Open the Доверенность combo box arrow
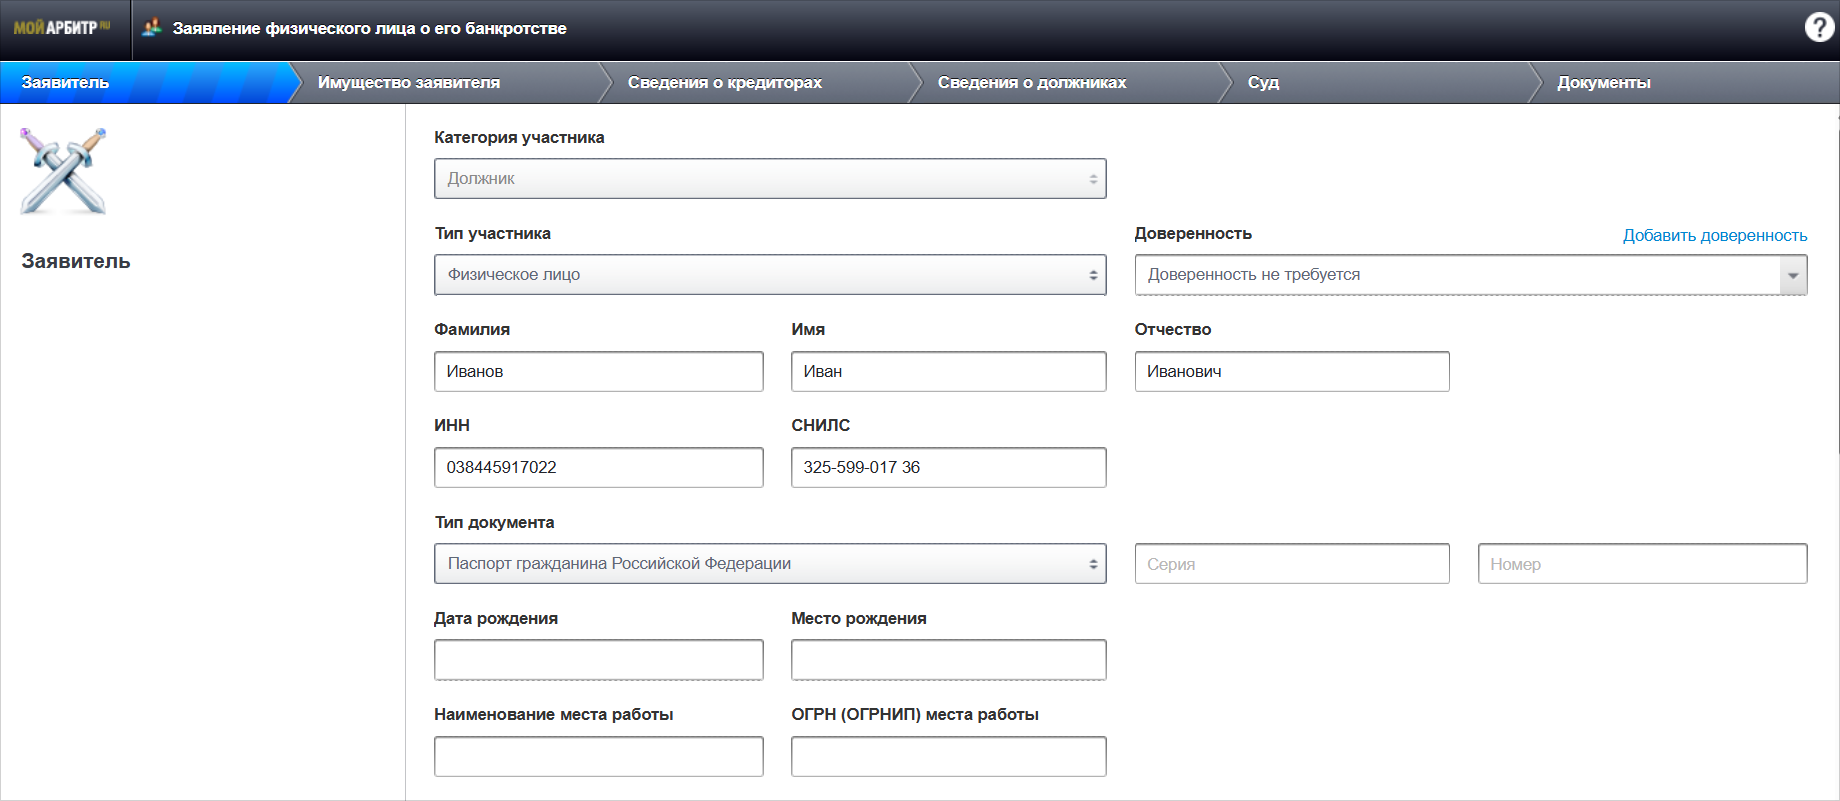This screenshot has height=801, width=1840. tap(1792, 275)
